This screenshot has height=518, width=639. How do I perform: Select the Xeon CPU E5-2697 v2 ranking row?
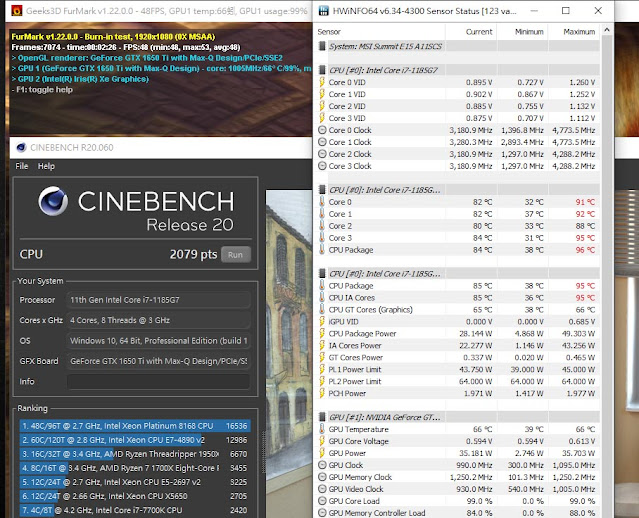coord(135,482)
